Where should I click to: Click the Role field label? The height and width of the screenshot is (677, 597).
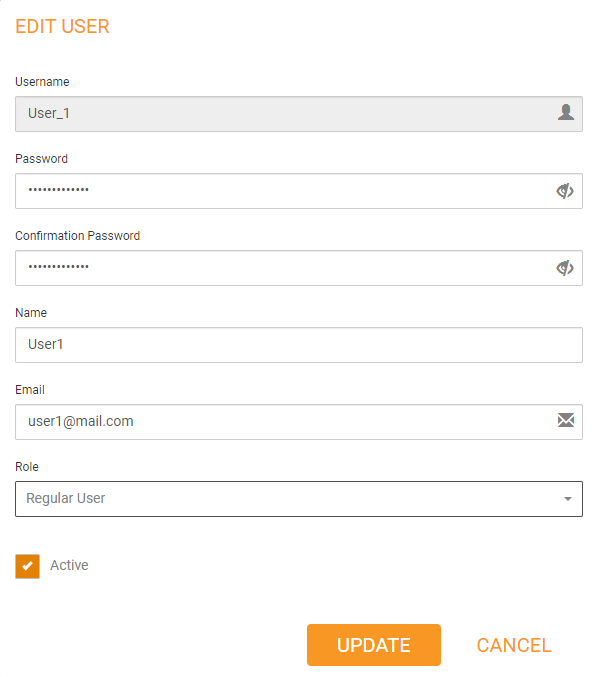(27, 467)
